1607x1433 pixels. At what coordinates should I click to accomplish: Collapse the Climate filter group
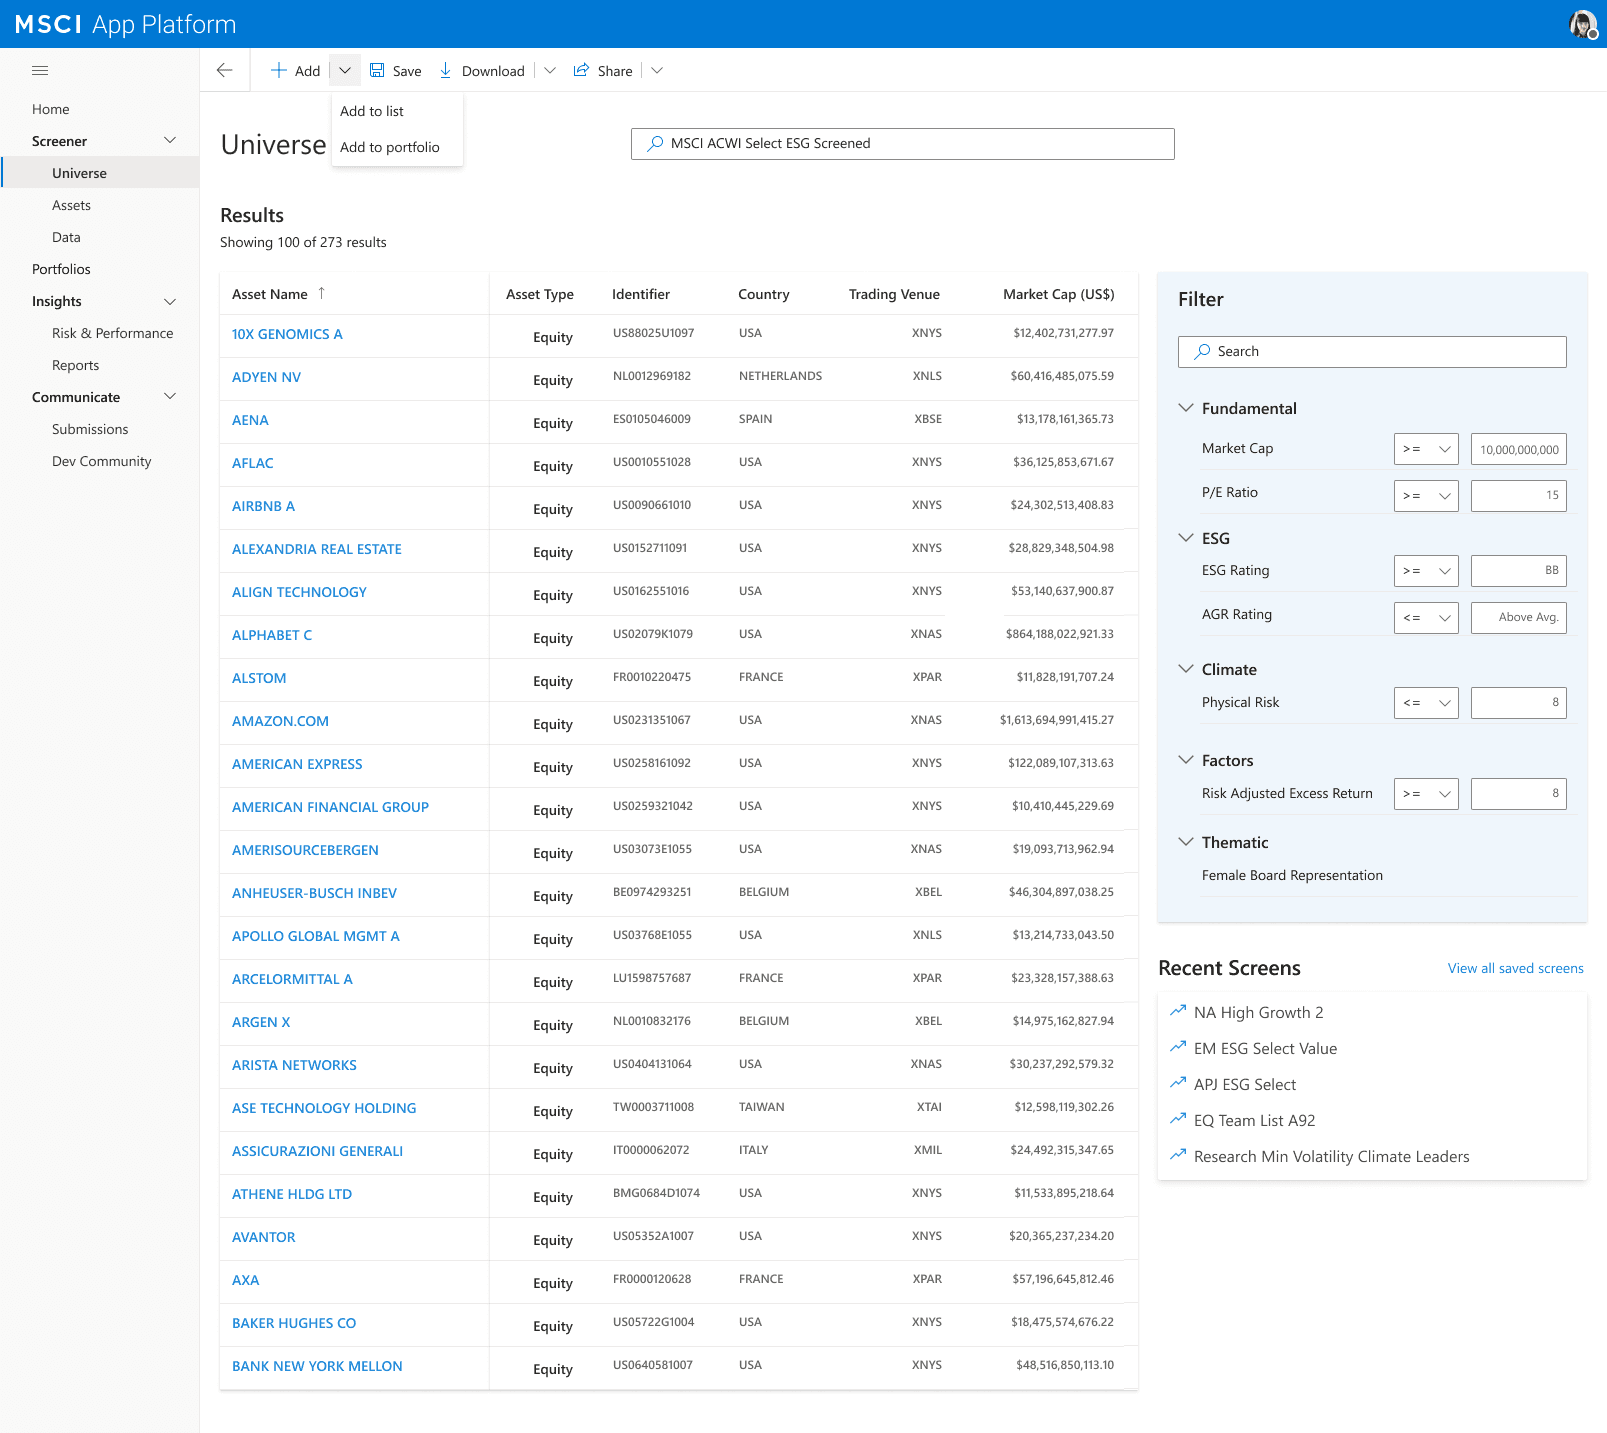[1186, 669]
